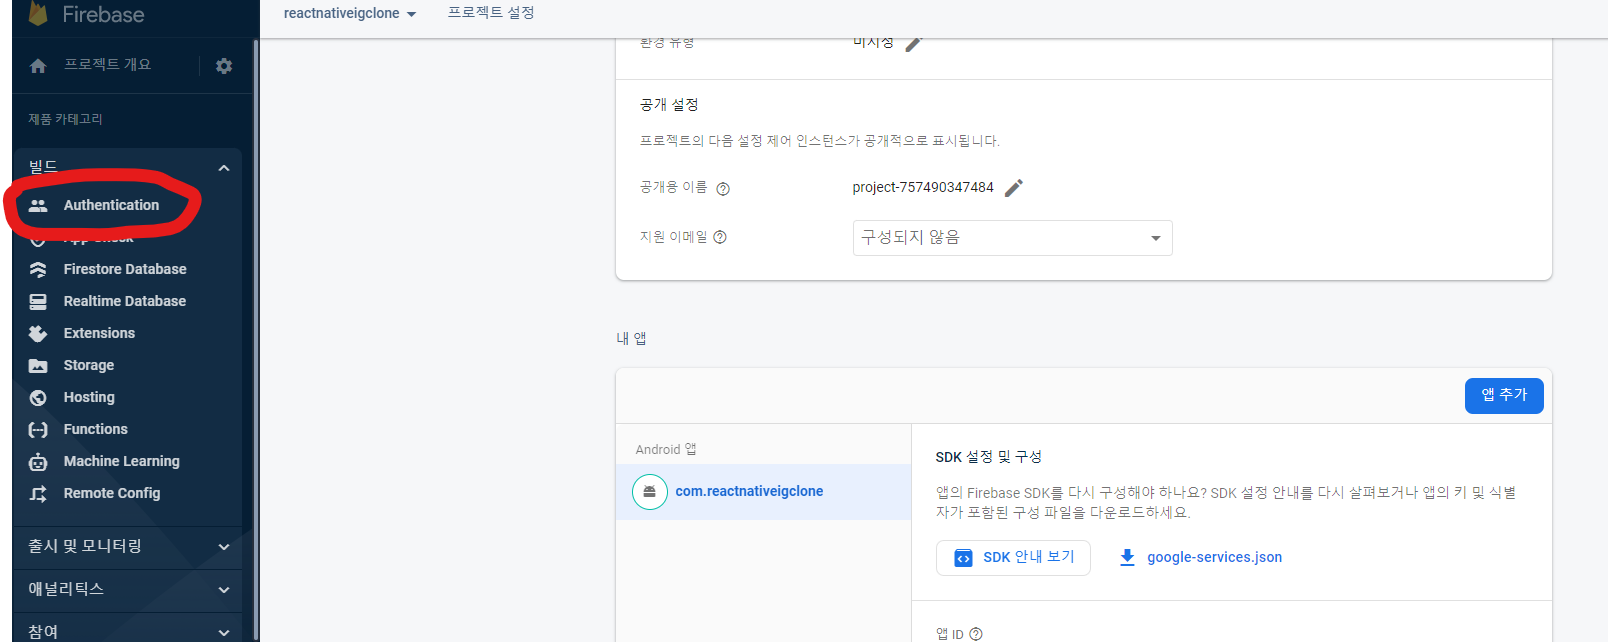Click the google-services.json download icon
Viewport: 1608px width, 642px height.
[1127, 557]
